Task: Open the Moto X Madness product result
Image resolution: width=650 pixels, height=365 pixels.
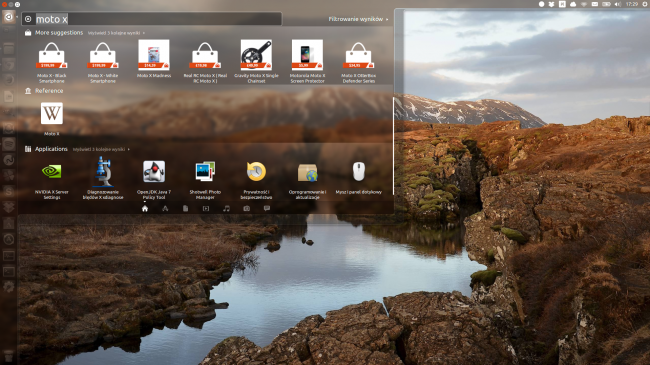Action: pos(154,59)
